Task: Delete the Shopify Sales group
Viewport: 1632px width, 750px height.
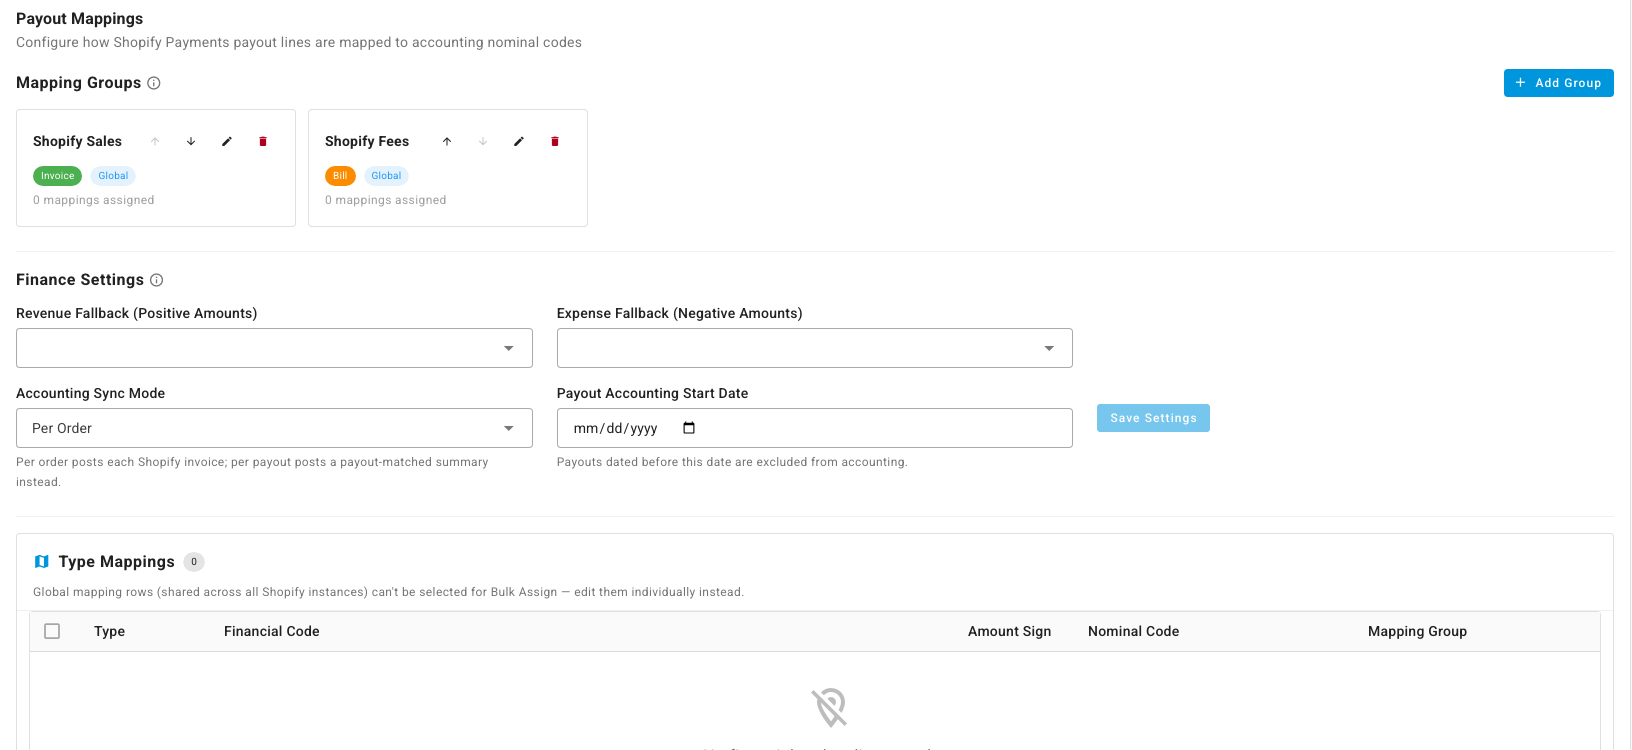Action: 263,142
